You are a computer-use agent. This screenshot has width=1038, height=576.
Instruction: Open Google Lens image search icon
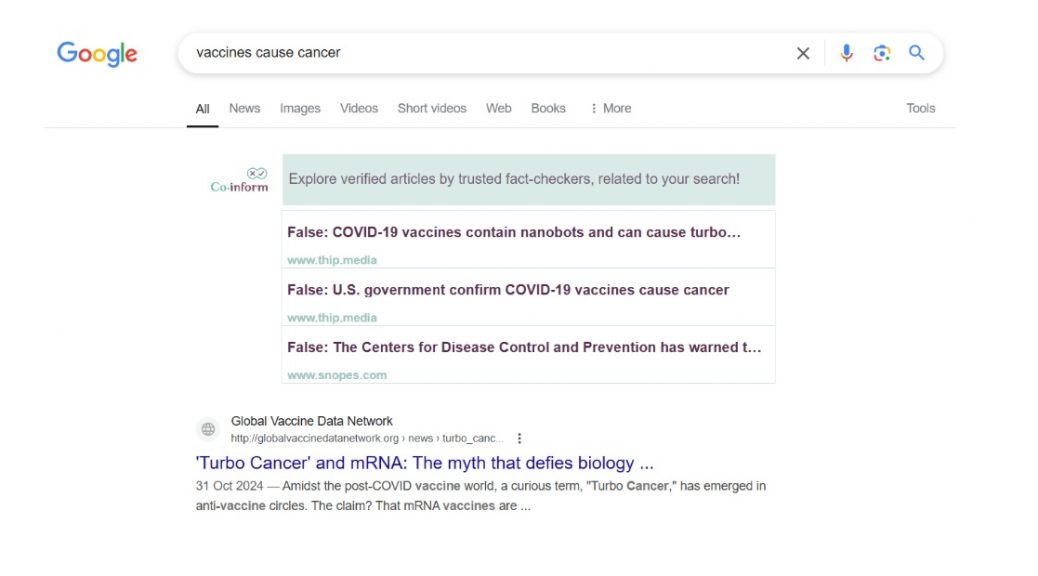881,54
